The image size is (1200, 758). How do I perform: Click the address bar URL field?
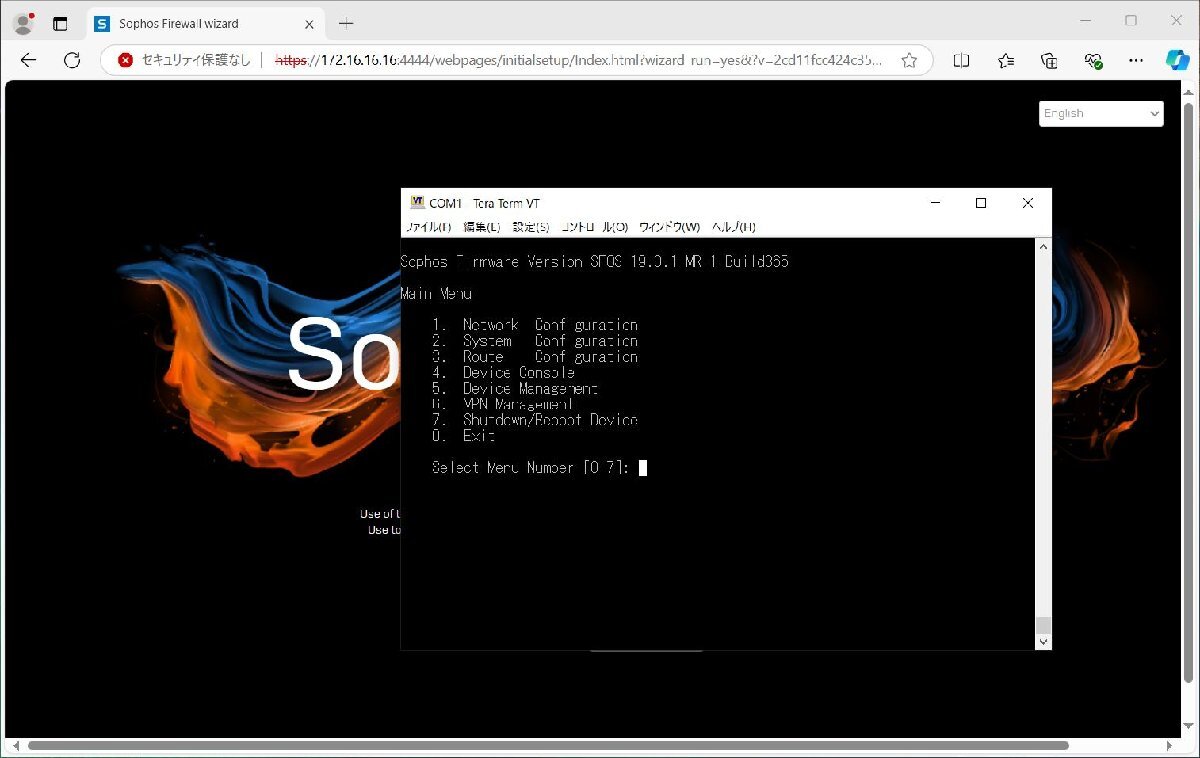(580, 60)
